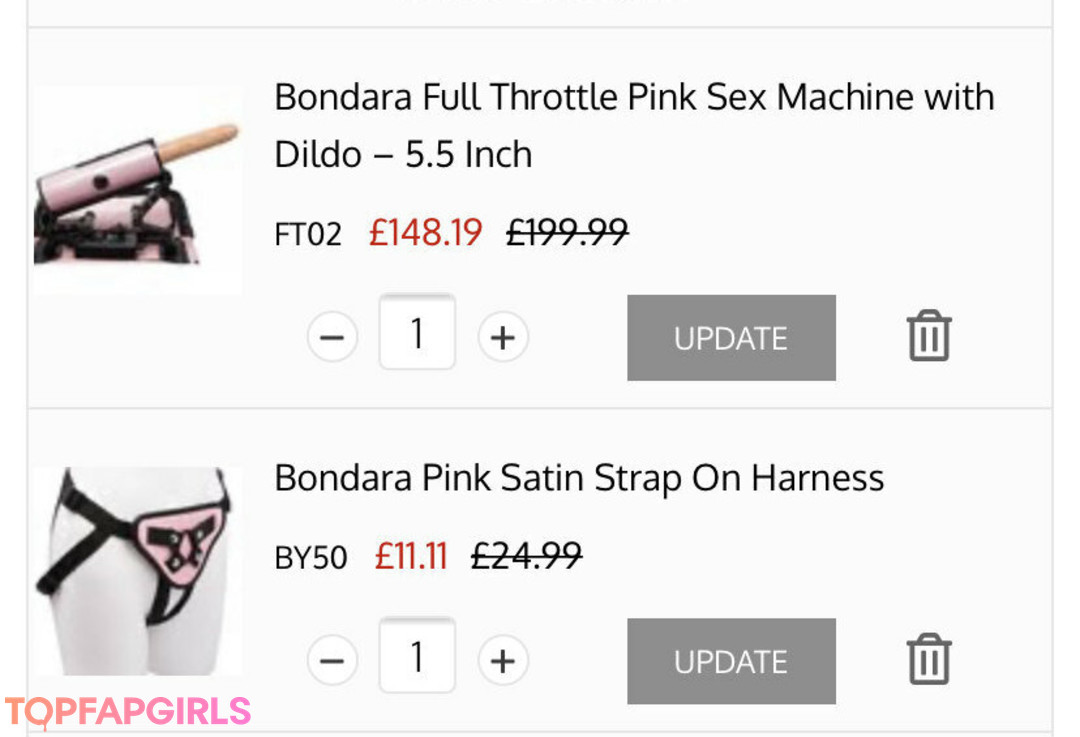
Task: Open Full Throttle Sex Machine product thumbnail
Action: point(137,190)
